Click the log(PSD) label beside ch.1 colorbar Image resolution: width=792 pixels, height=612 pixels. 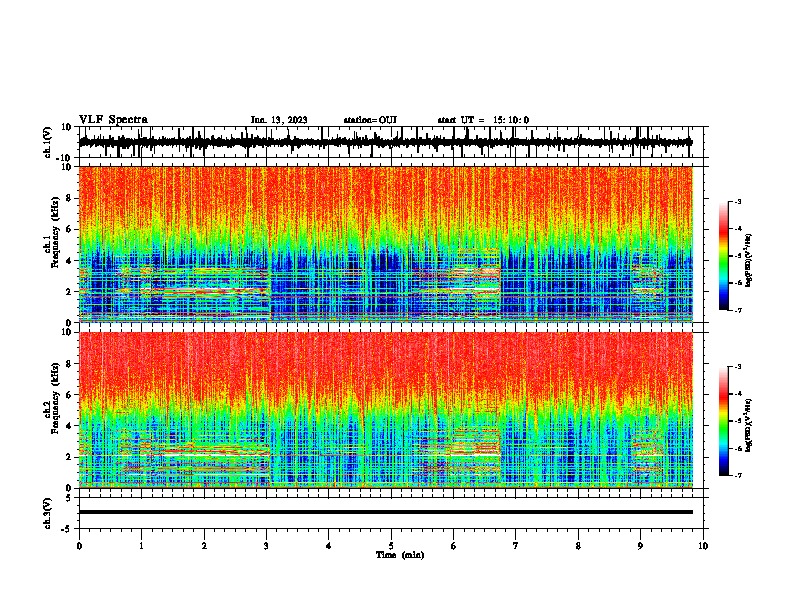[x=748, y=260]
